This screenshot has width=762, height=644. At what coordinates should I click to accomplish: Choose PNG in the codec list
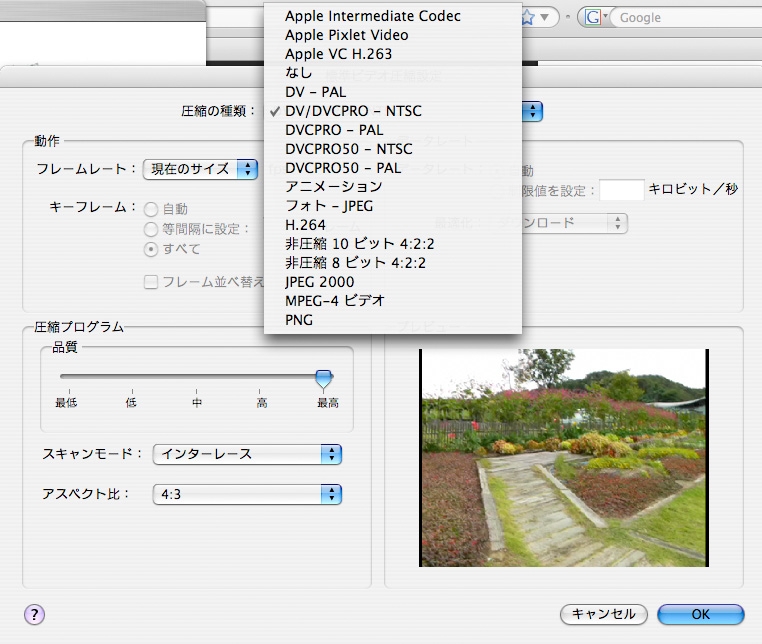[299, 320]
